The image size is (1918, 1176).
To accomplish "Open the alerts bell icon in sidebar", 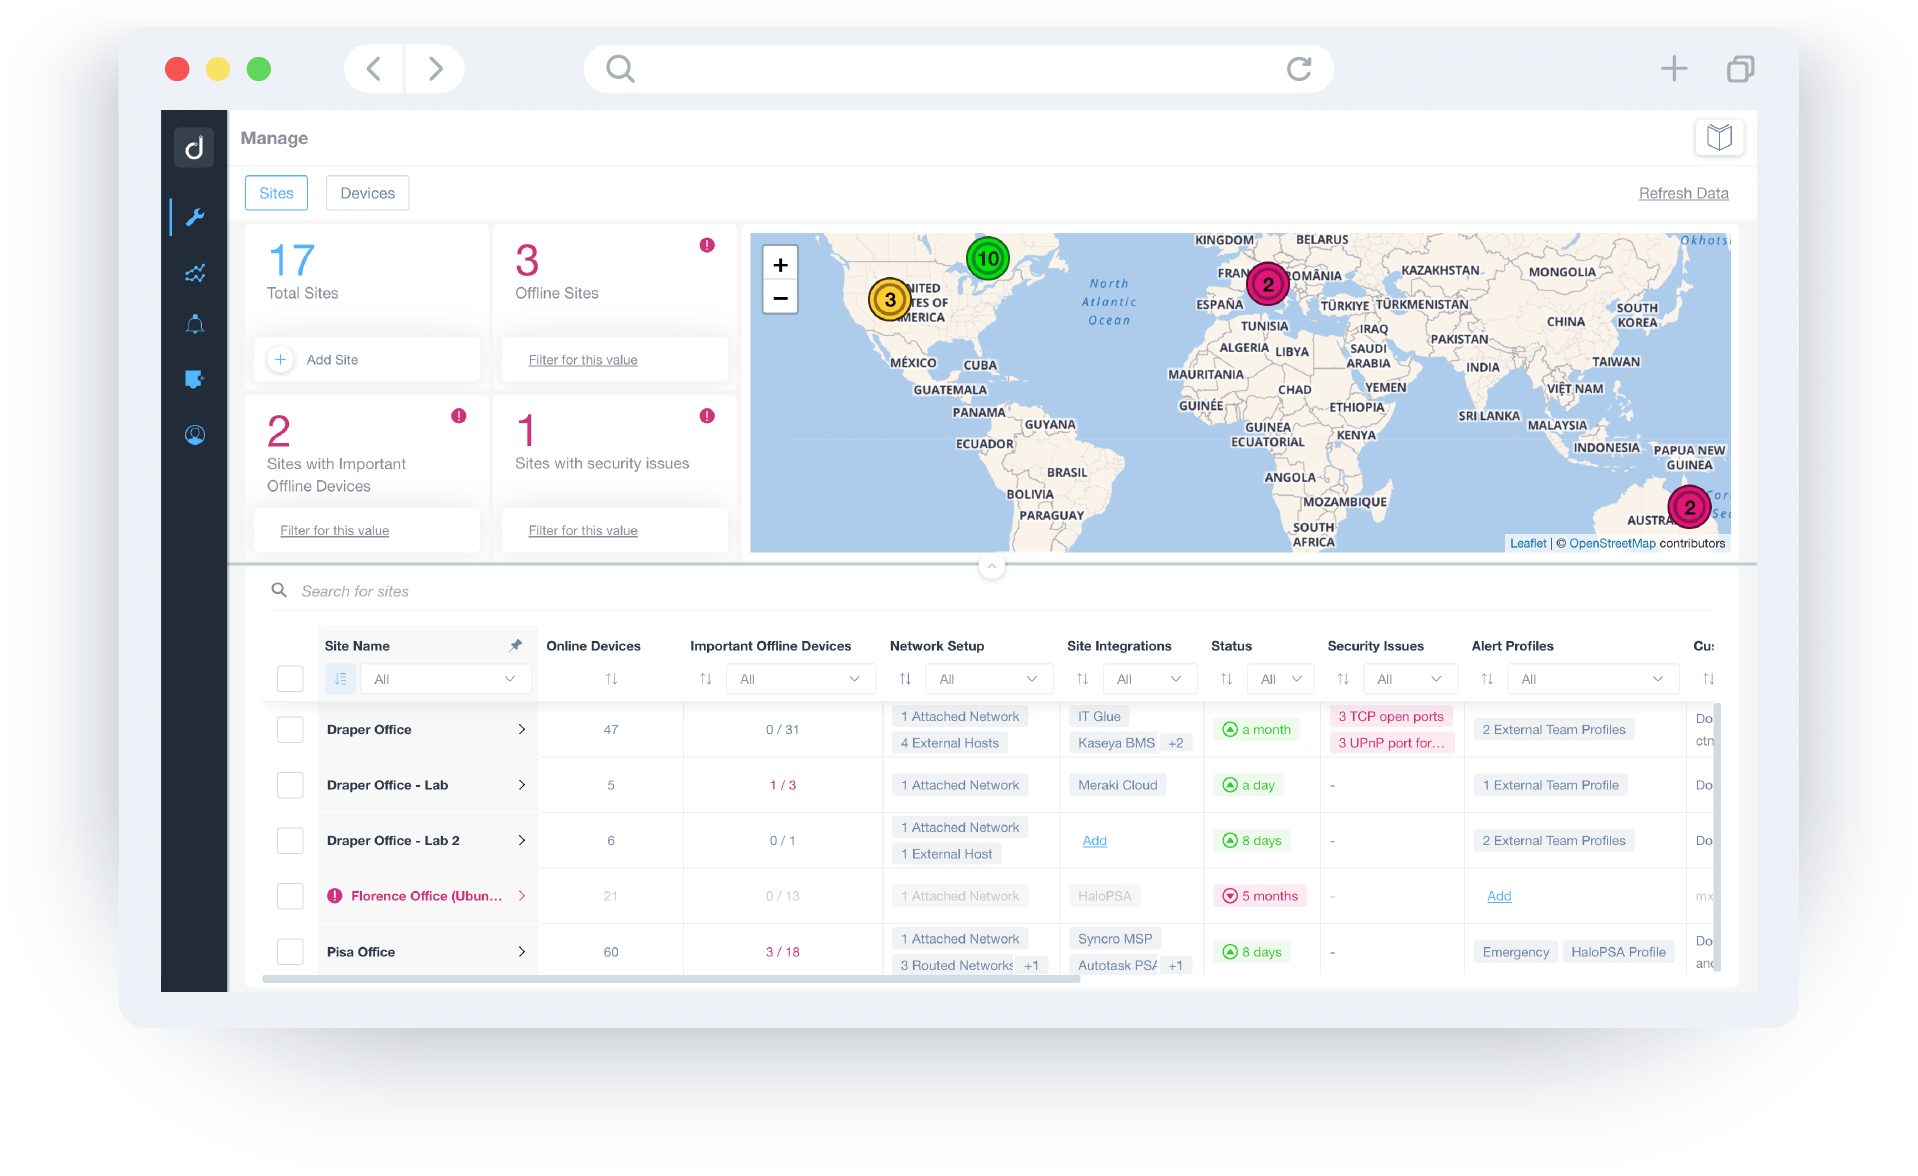I will [x=195, y=324].
